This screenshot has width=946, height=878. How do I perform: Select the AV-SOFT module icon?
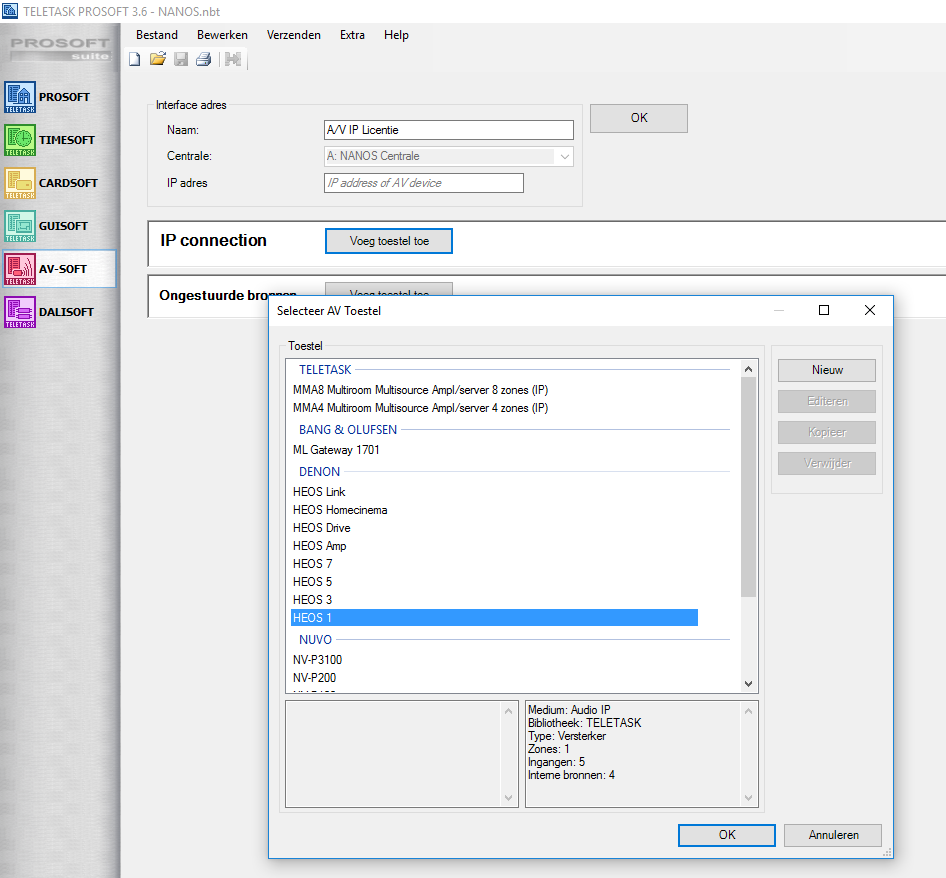coord(20,269)
